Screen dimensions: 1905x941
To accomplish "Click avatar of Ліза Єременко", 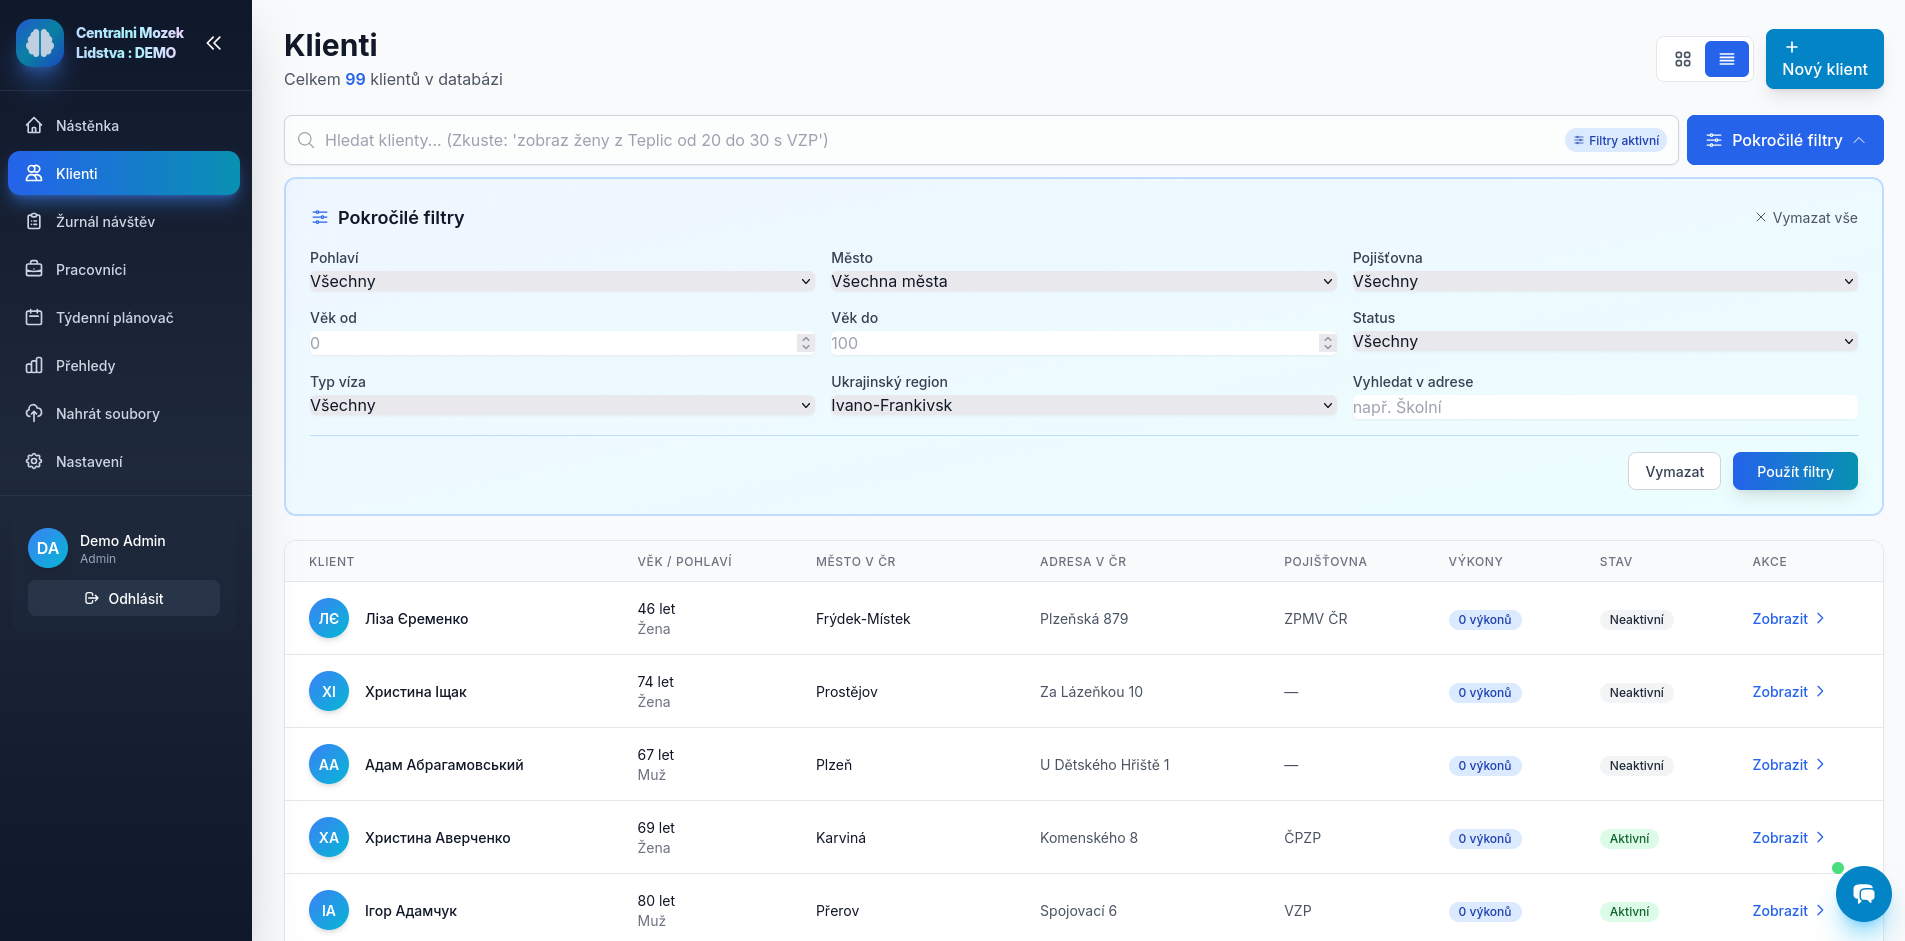I will 329,619.
